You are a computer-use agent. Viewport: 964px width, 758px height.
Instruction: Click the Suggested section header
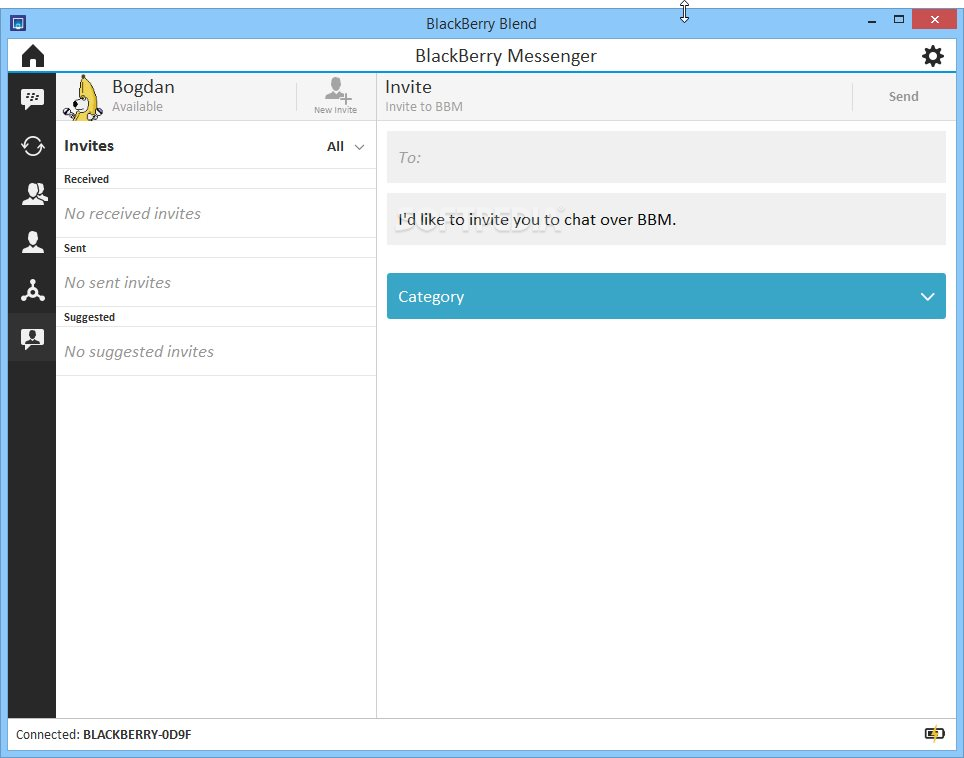point(89,317)
